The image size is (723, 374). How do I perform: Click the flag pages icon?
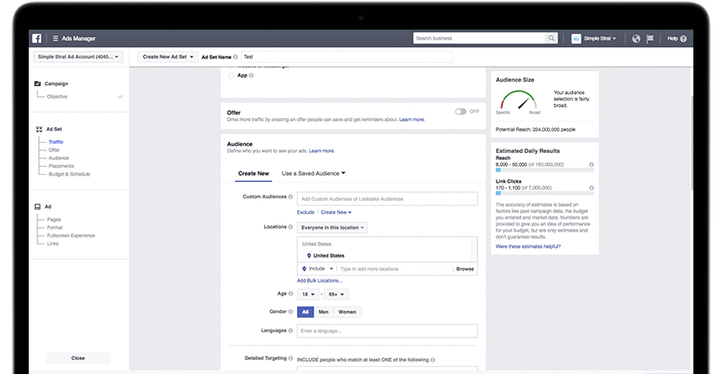650,39
